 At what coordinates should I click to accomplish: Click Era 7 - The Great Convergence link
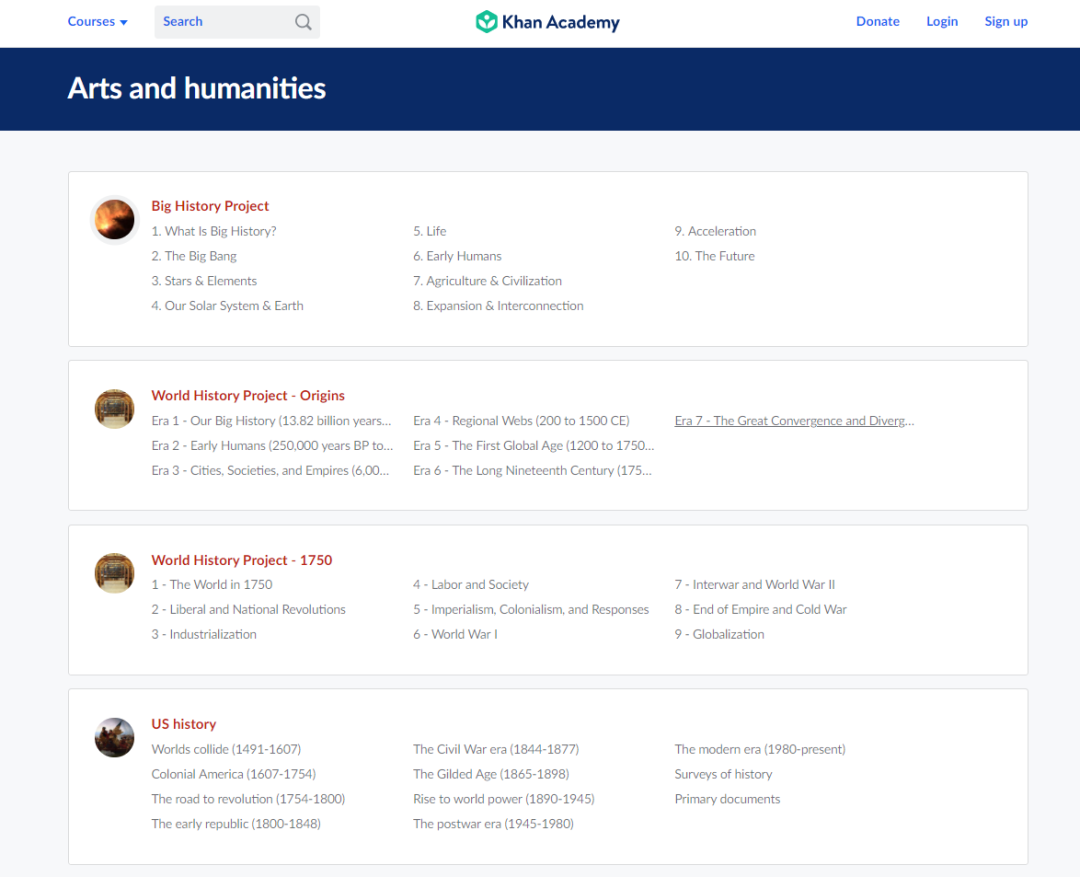coord(794,421)
